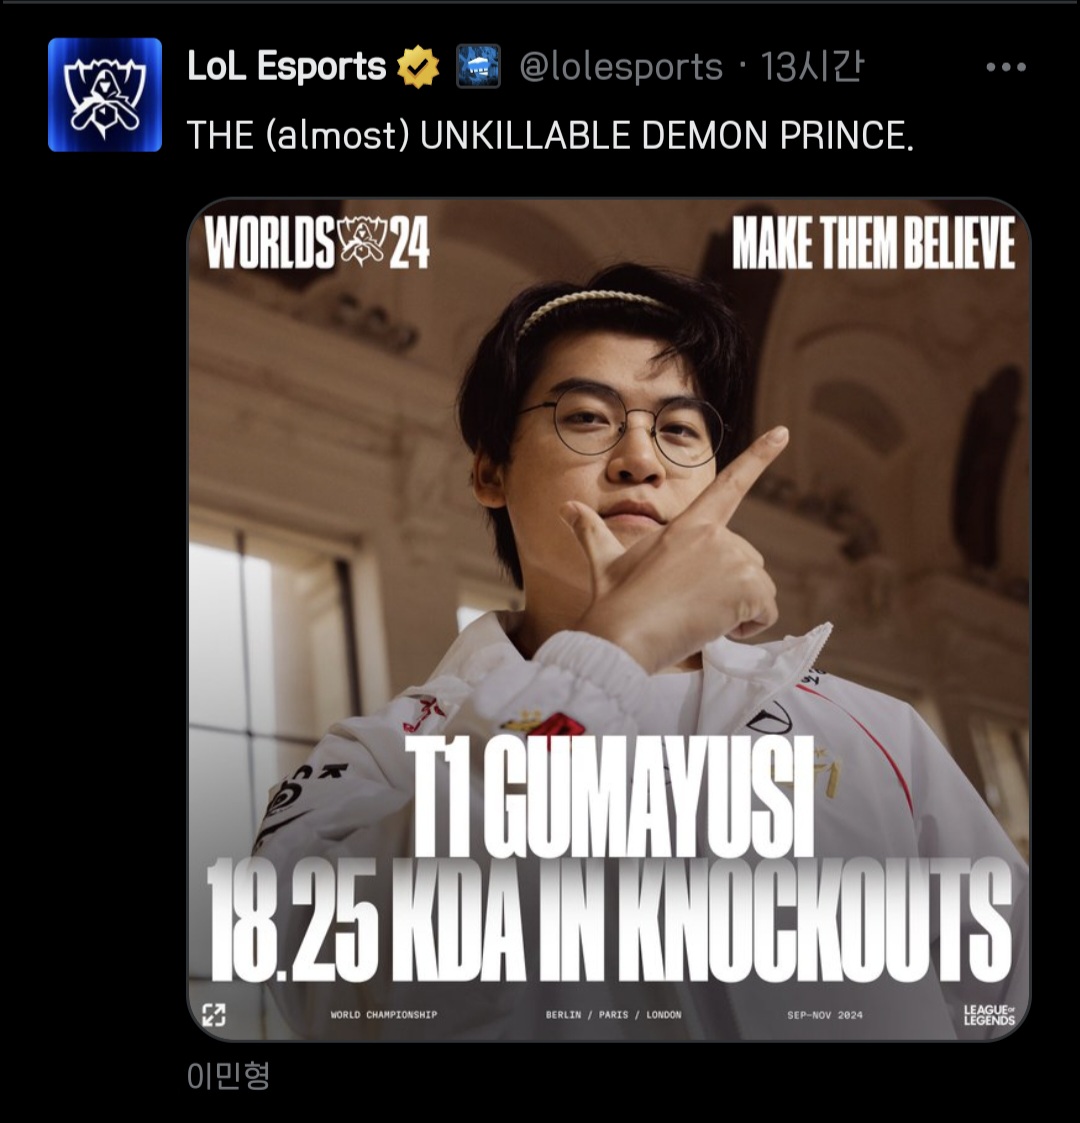Expand the image using the fullscreen arrows icon
1080x1123 pixels.
pos(213,1014)
